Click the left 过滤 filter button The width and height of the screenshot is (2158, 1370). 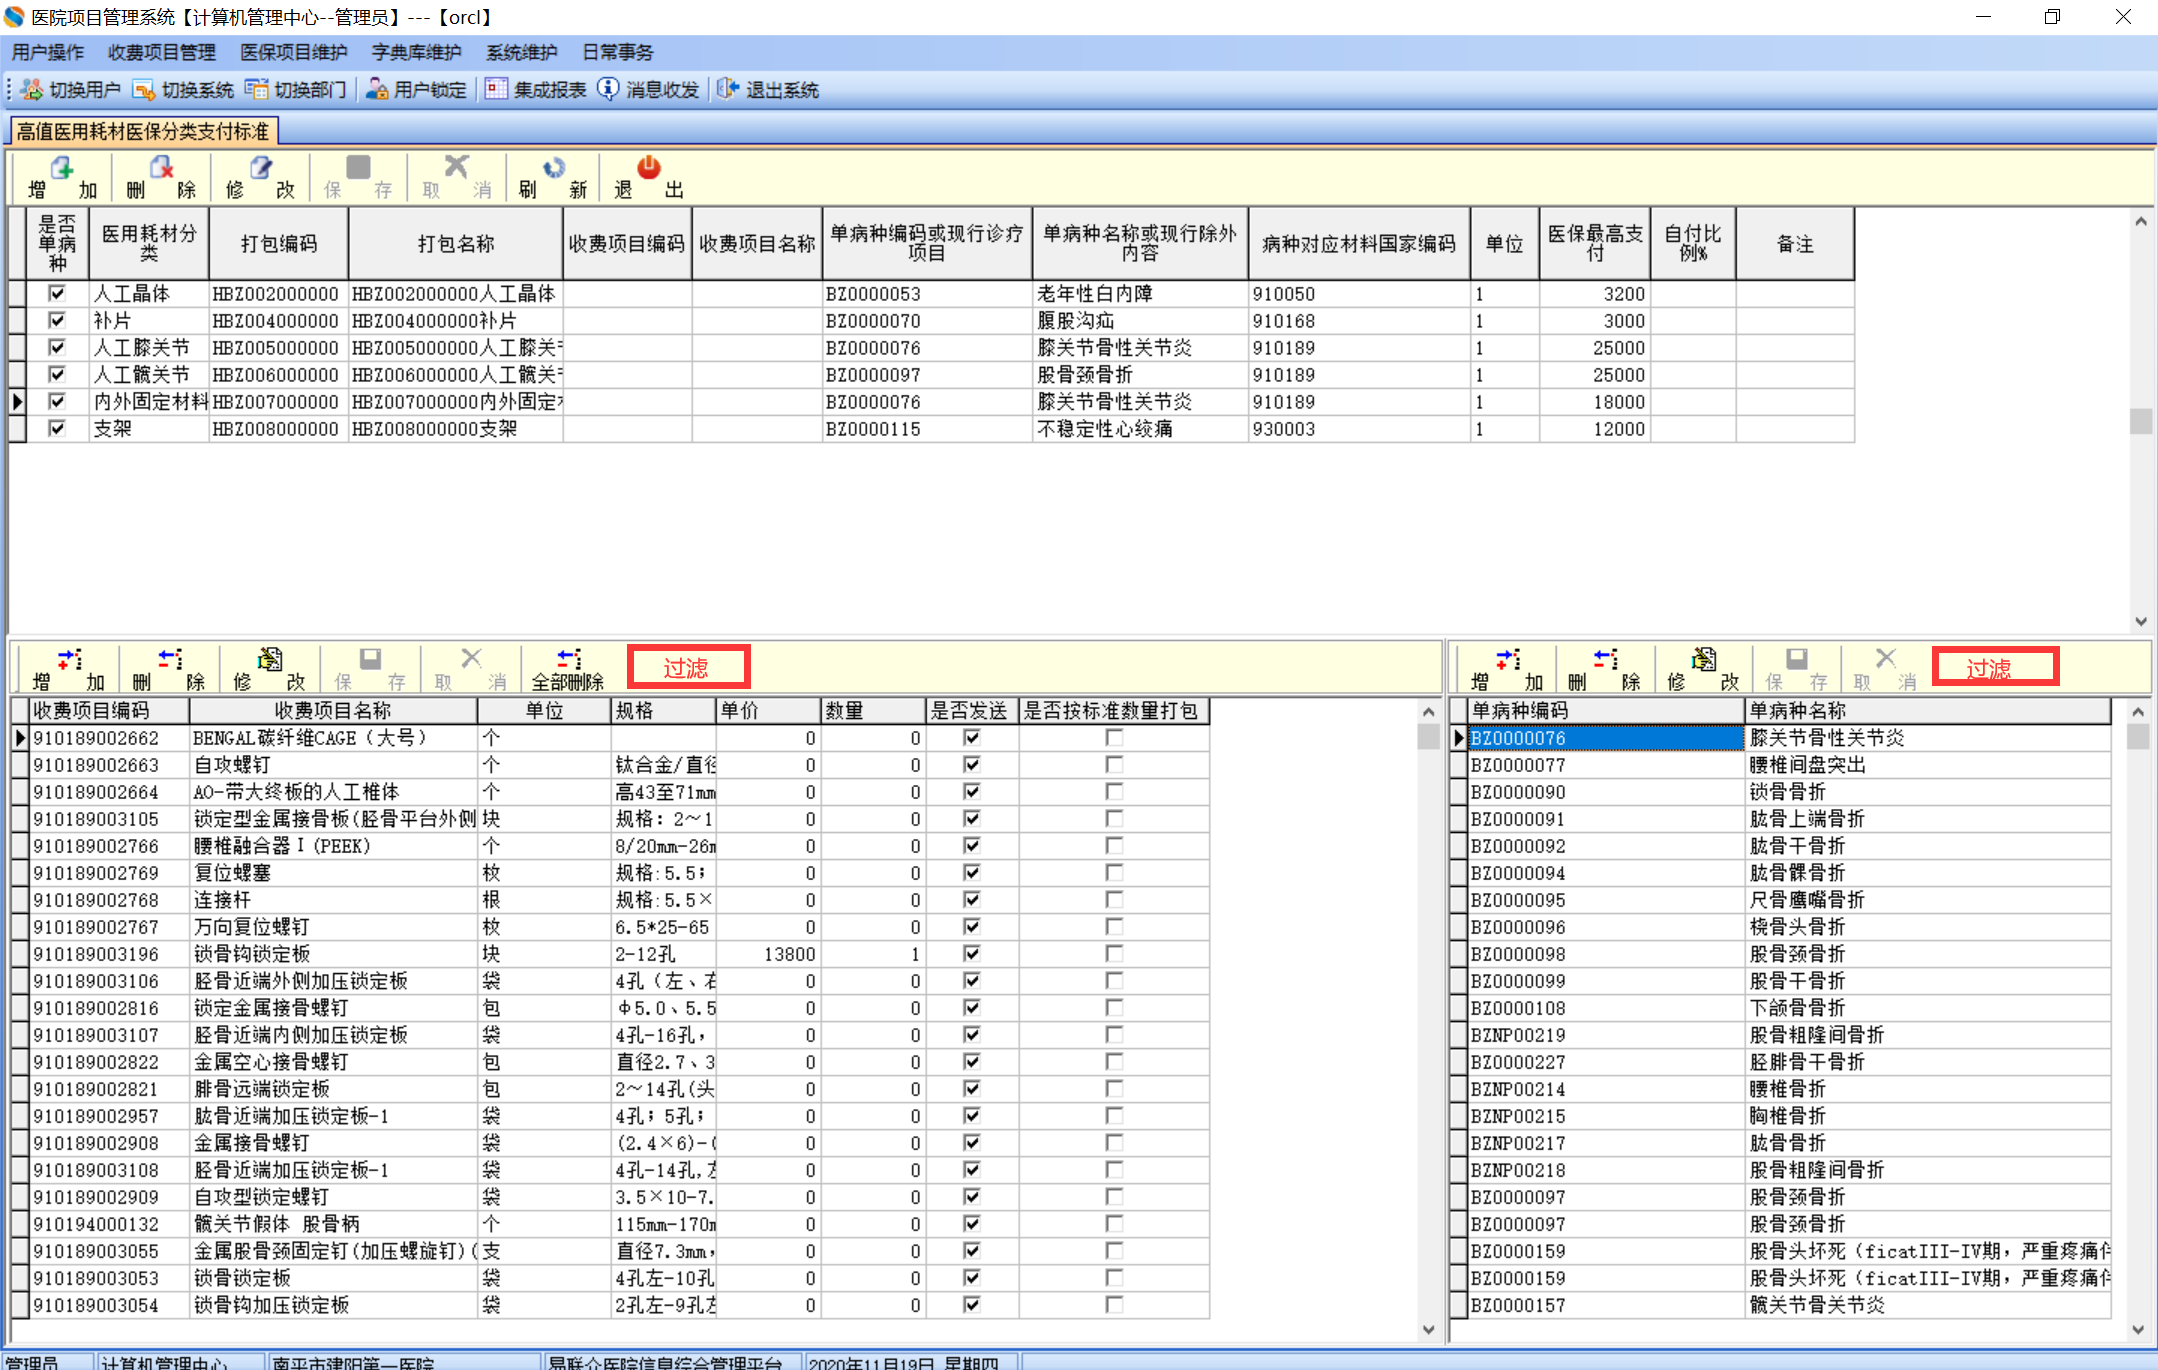pyautogui.click(x=688, y=668)
